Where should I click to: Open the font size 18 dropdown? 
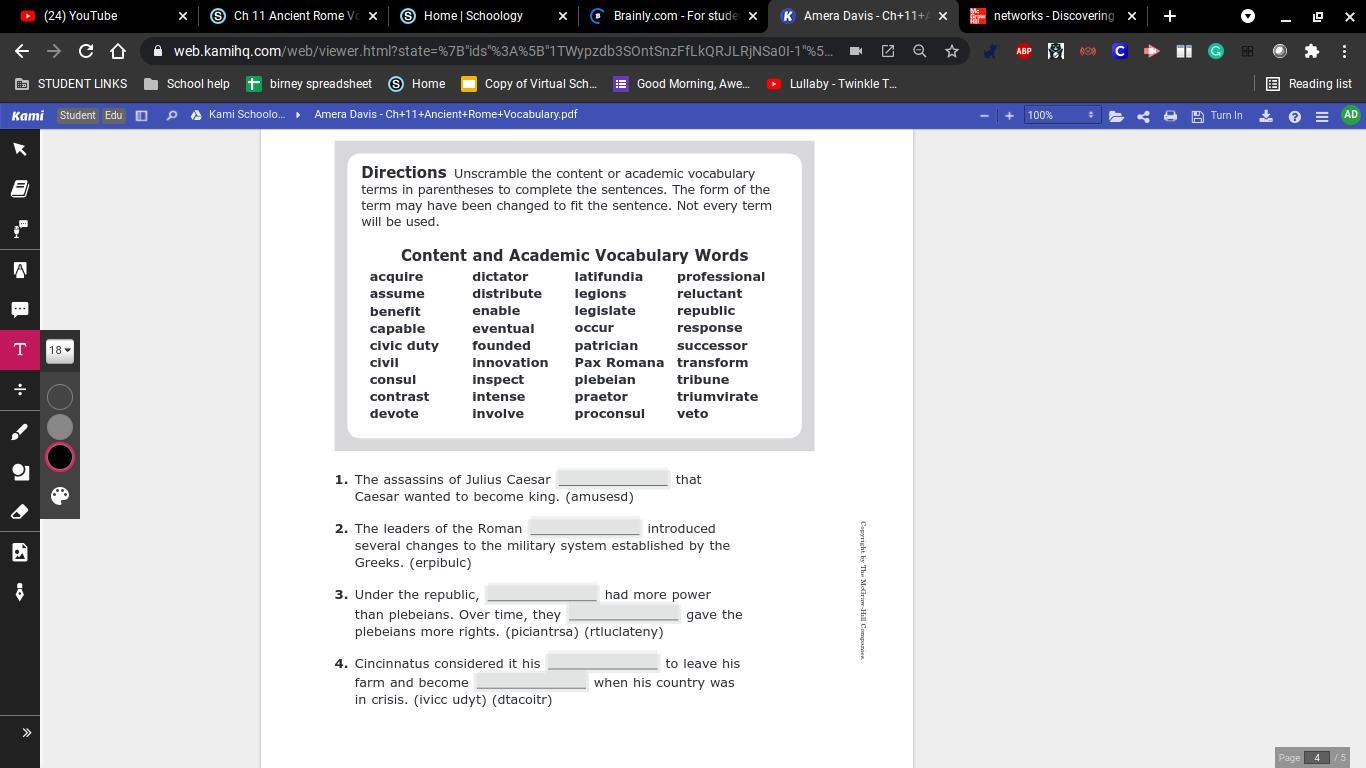(x=60, y=350)
